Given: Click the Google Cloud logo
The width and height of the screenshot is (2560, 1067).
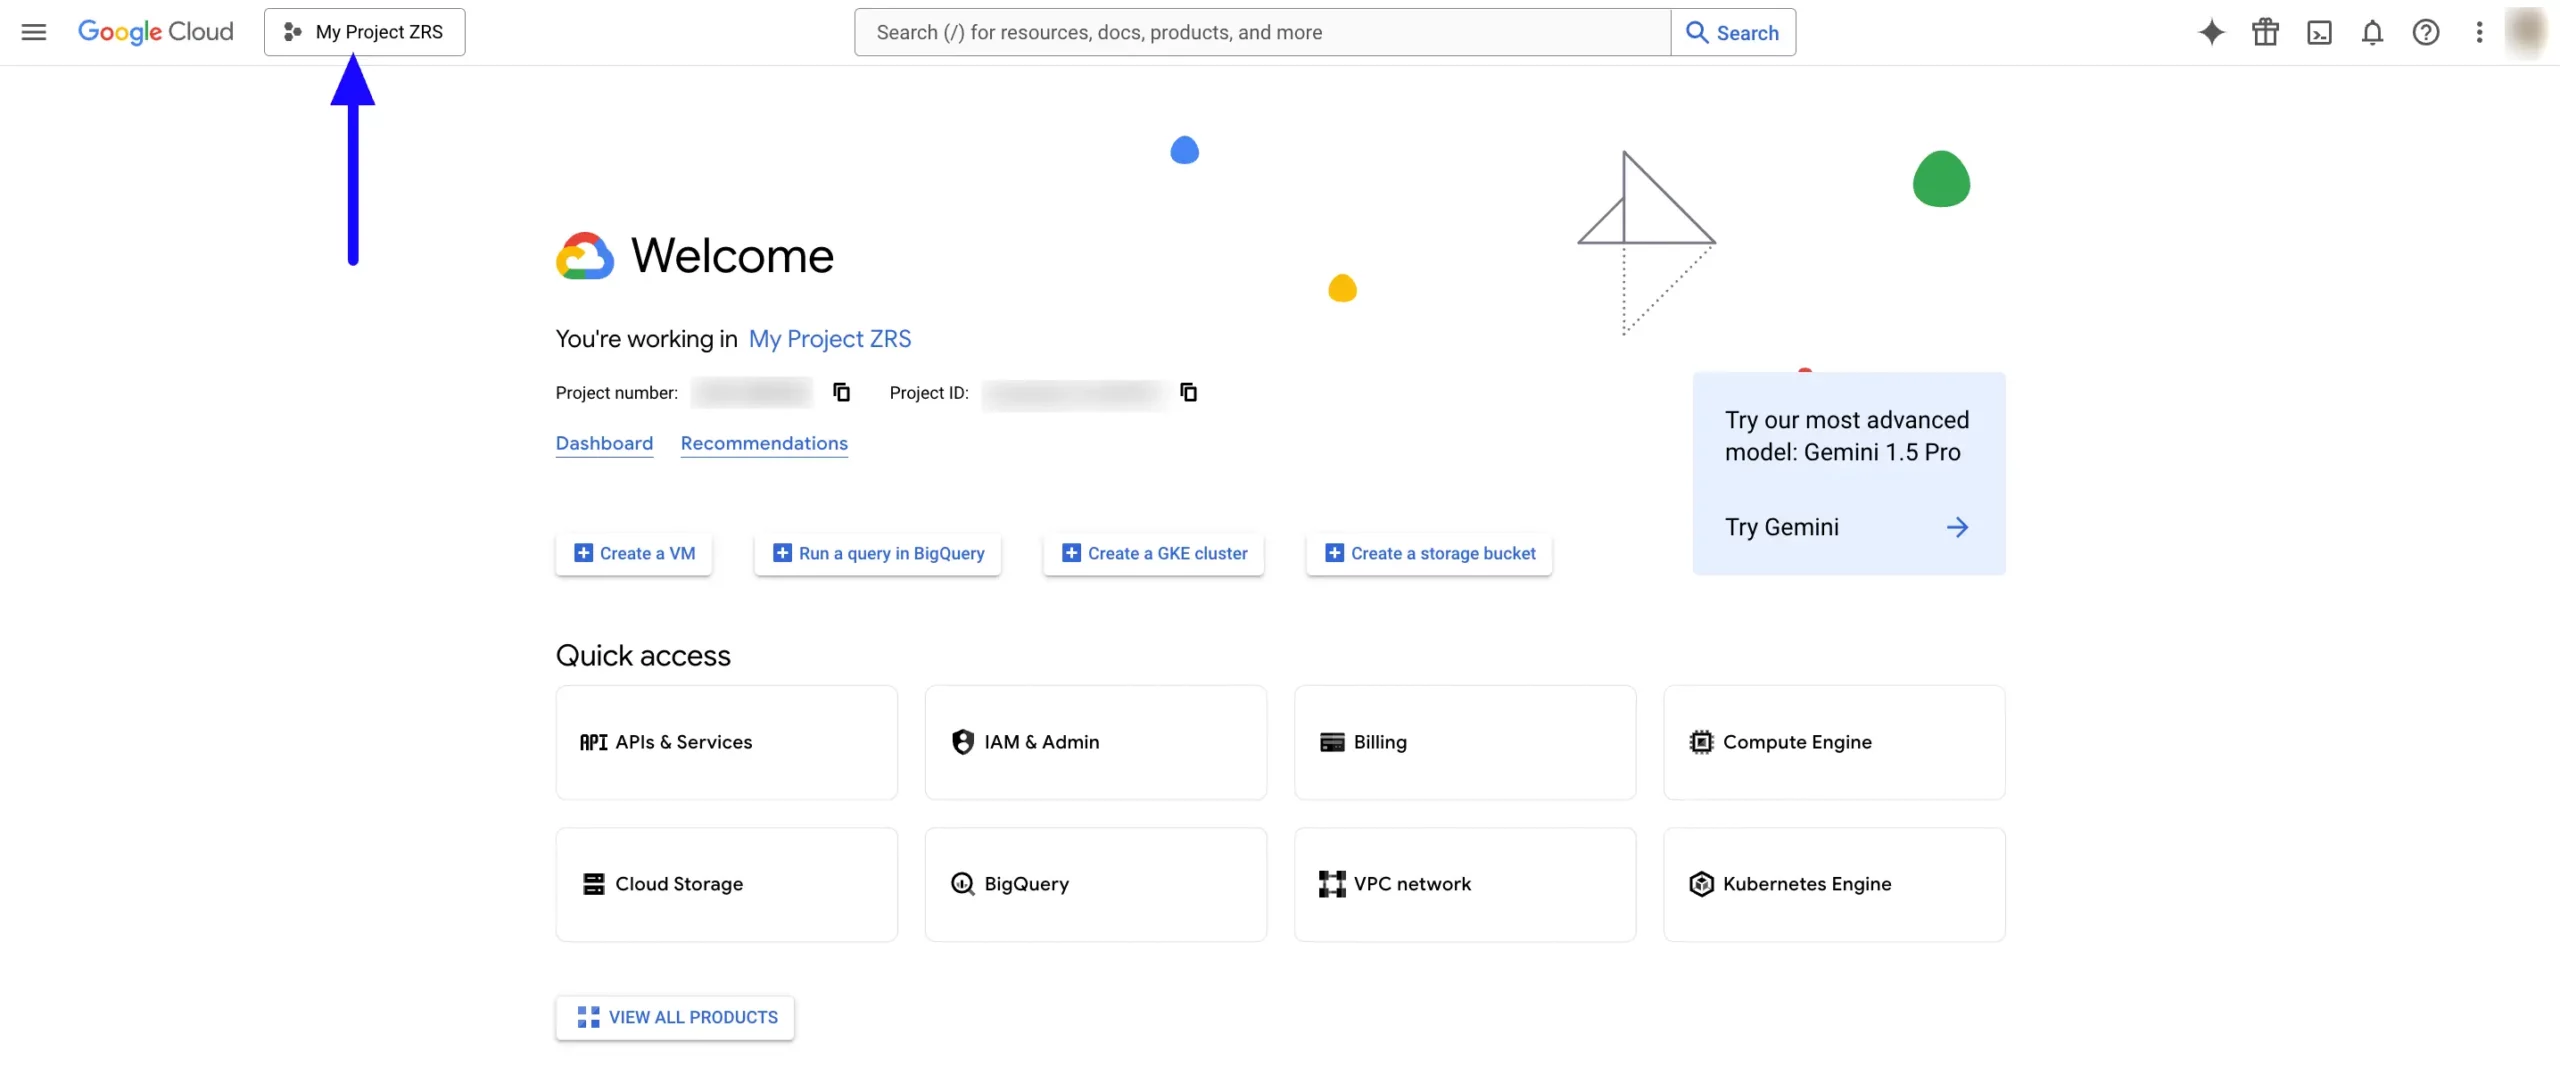Looking at the screenshot, I should tap(156, 32).
